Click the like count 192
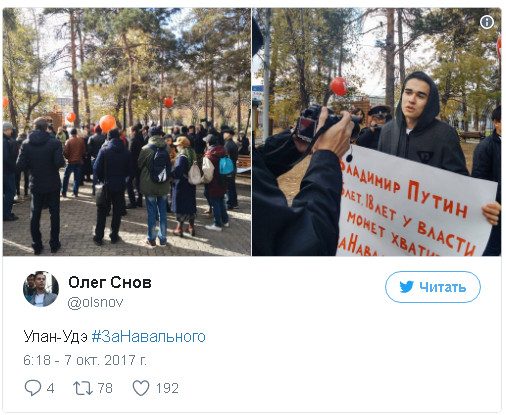Image resolution: width=506 pixels, height=415 pixels. [167, 388]
